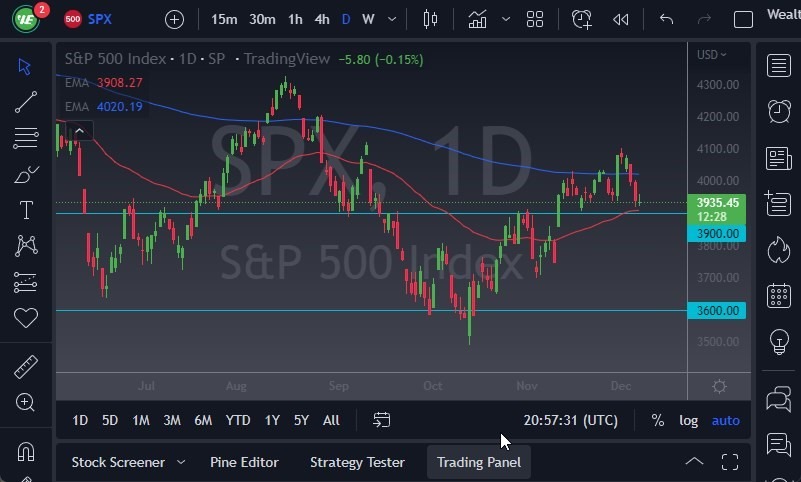Switch to the 4h timeframe
This screenshot has width=801, height=482.
point(322,19)
